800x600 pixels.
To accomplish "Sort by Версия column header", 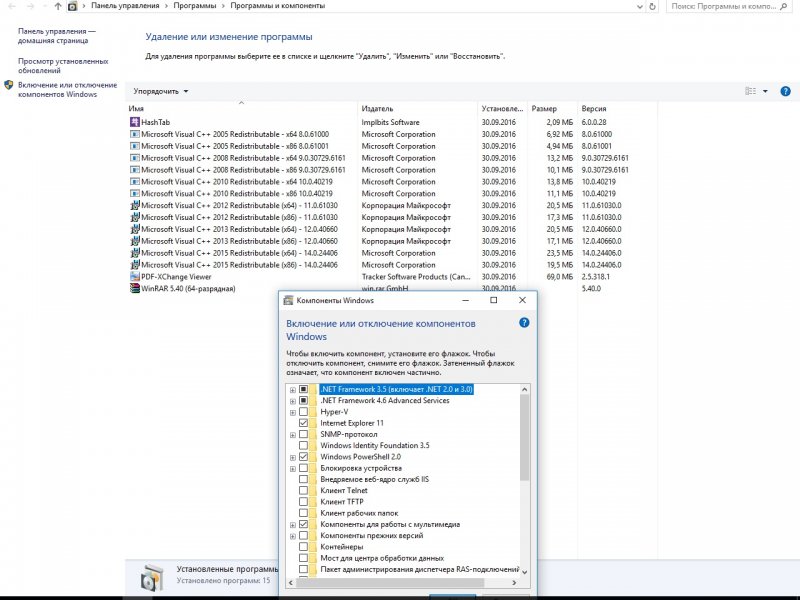I will pyautogui.click(x=617, y=108).
